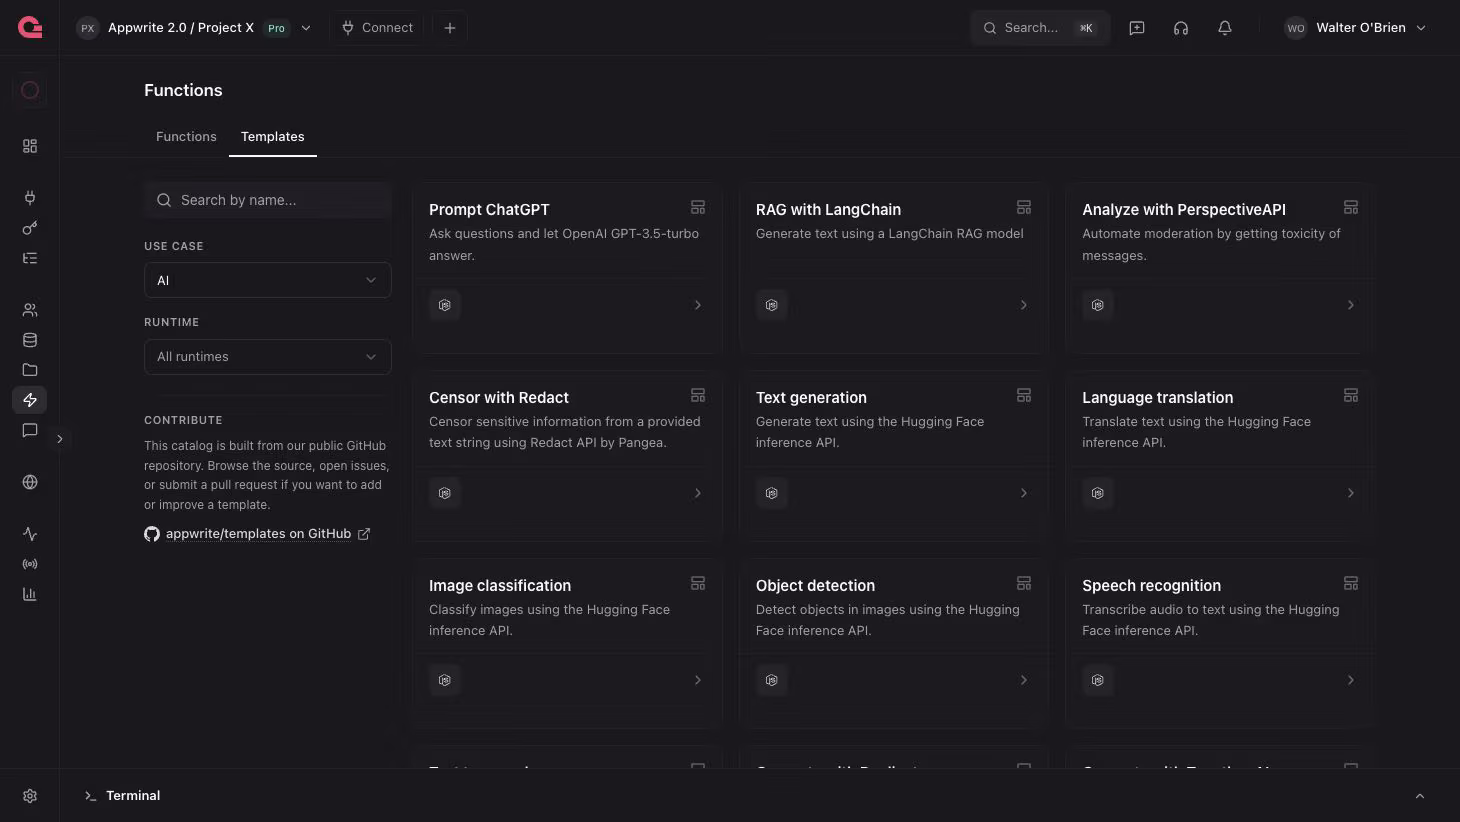
Task: Open the overview grid icon in sidebar
Action: (x=30, y=146)
